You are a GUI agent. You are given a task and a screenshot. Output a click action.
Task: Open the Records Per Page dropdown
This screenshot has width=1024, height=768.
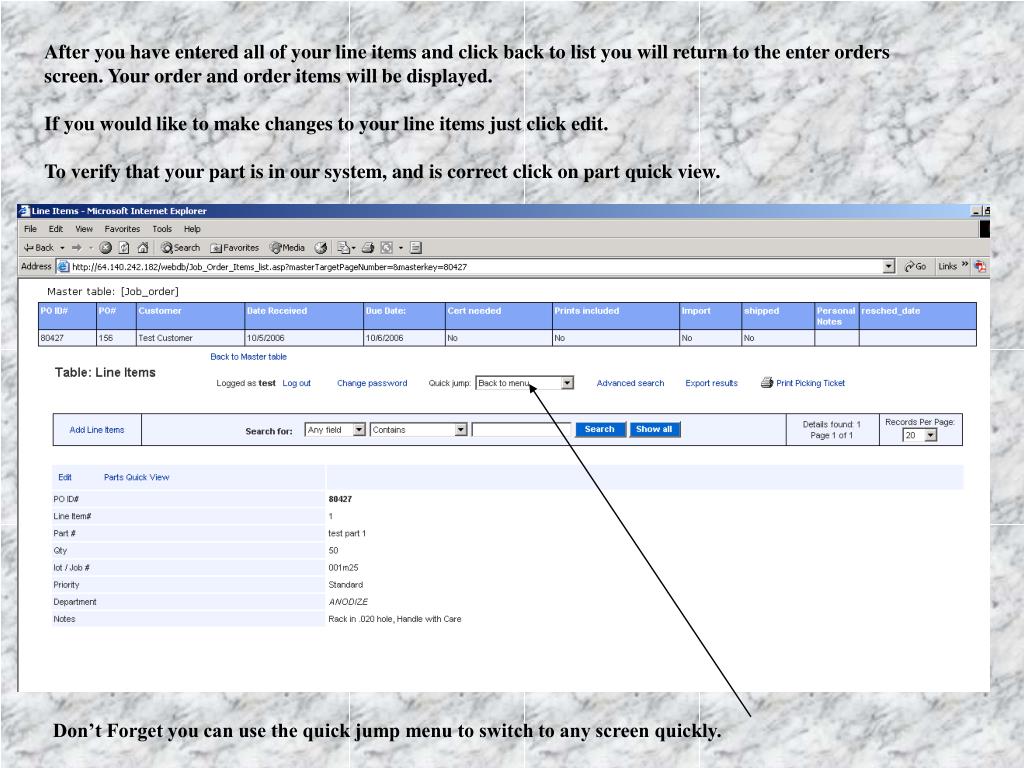920,435
